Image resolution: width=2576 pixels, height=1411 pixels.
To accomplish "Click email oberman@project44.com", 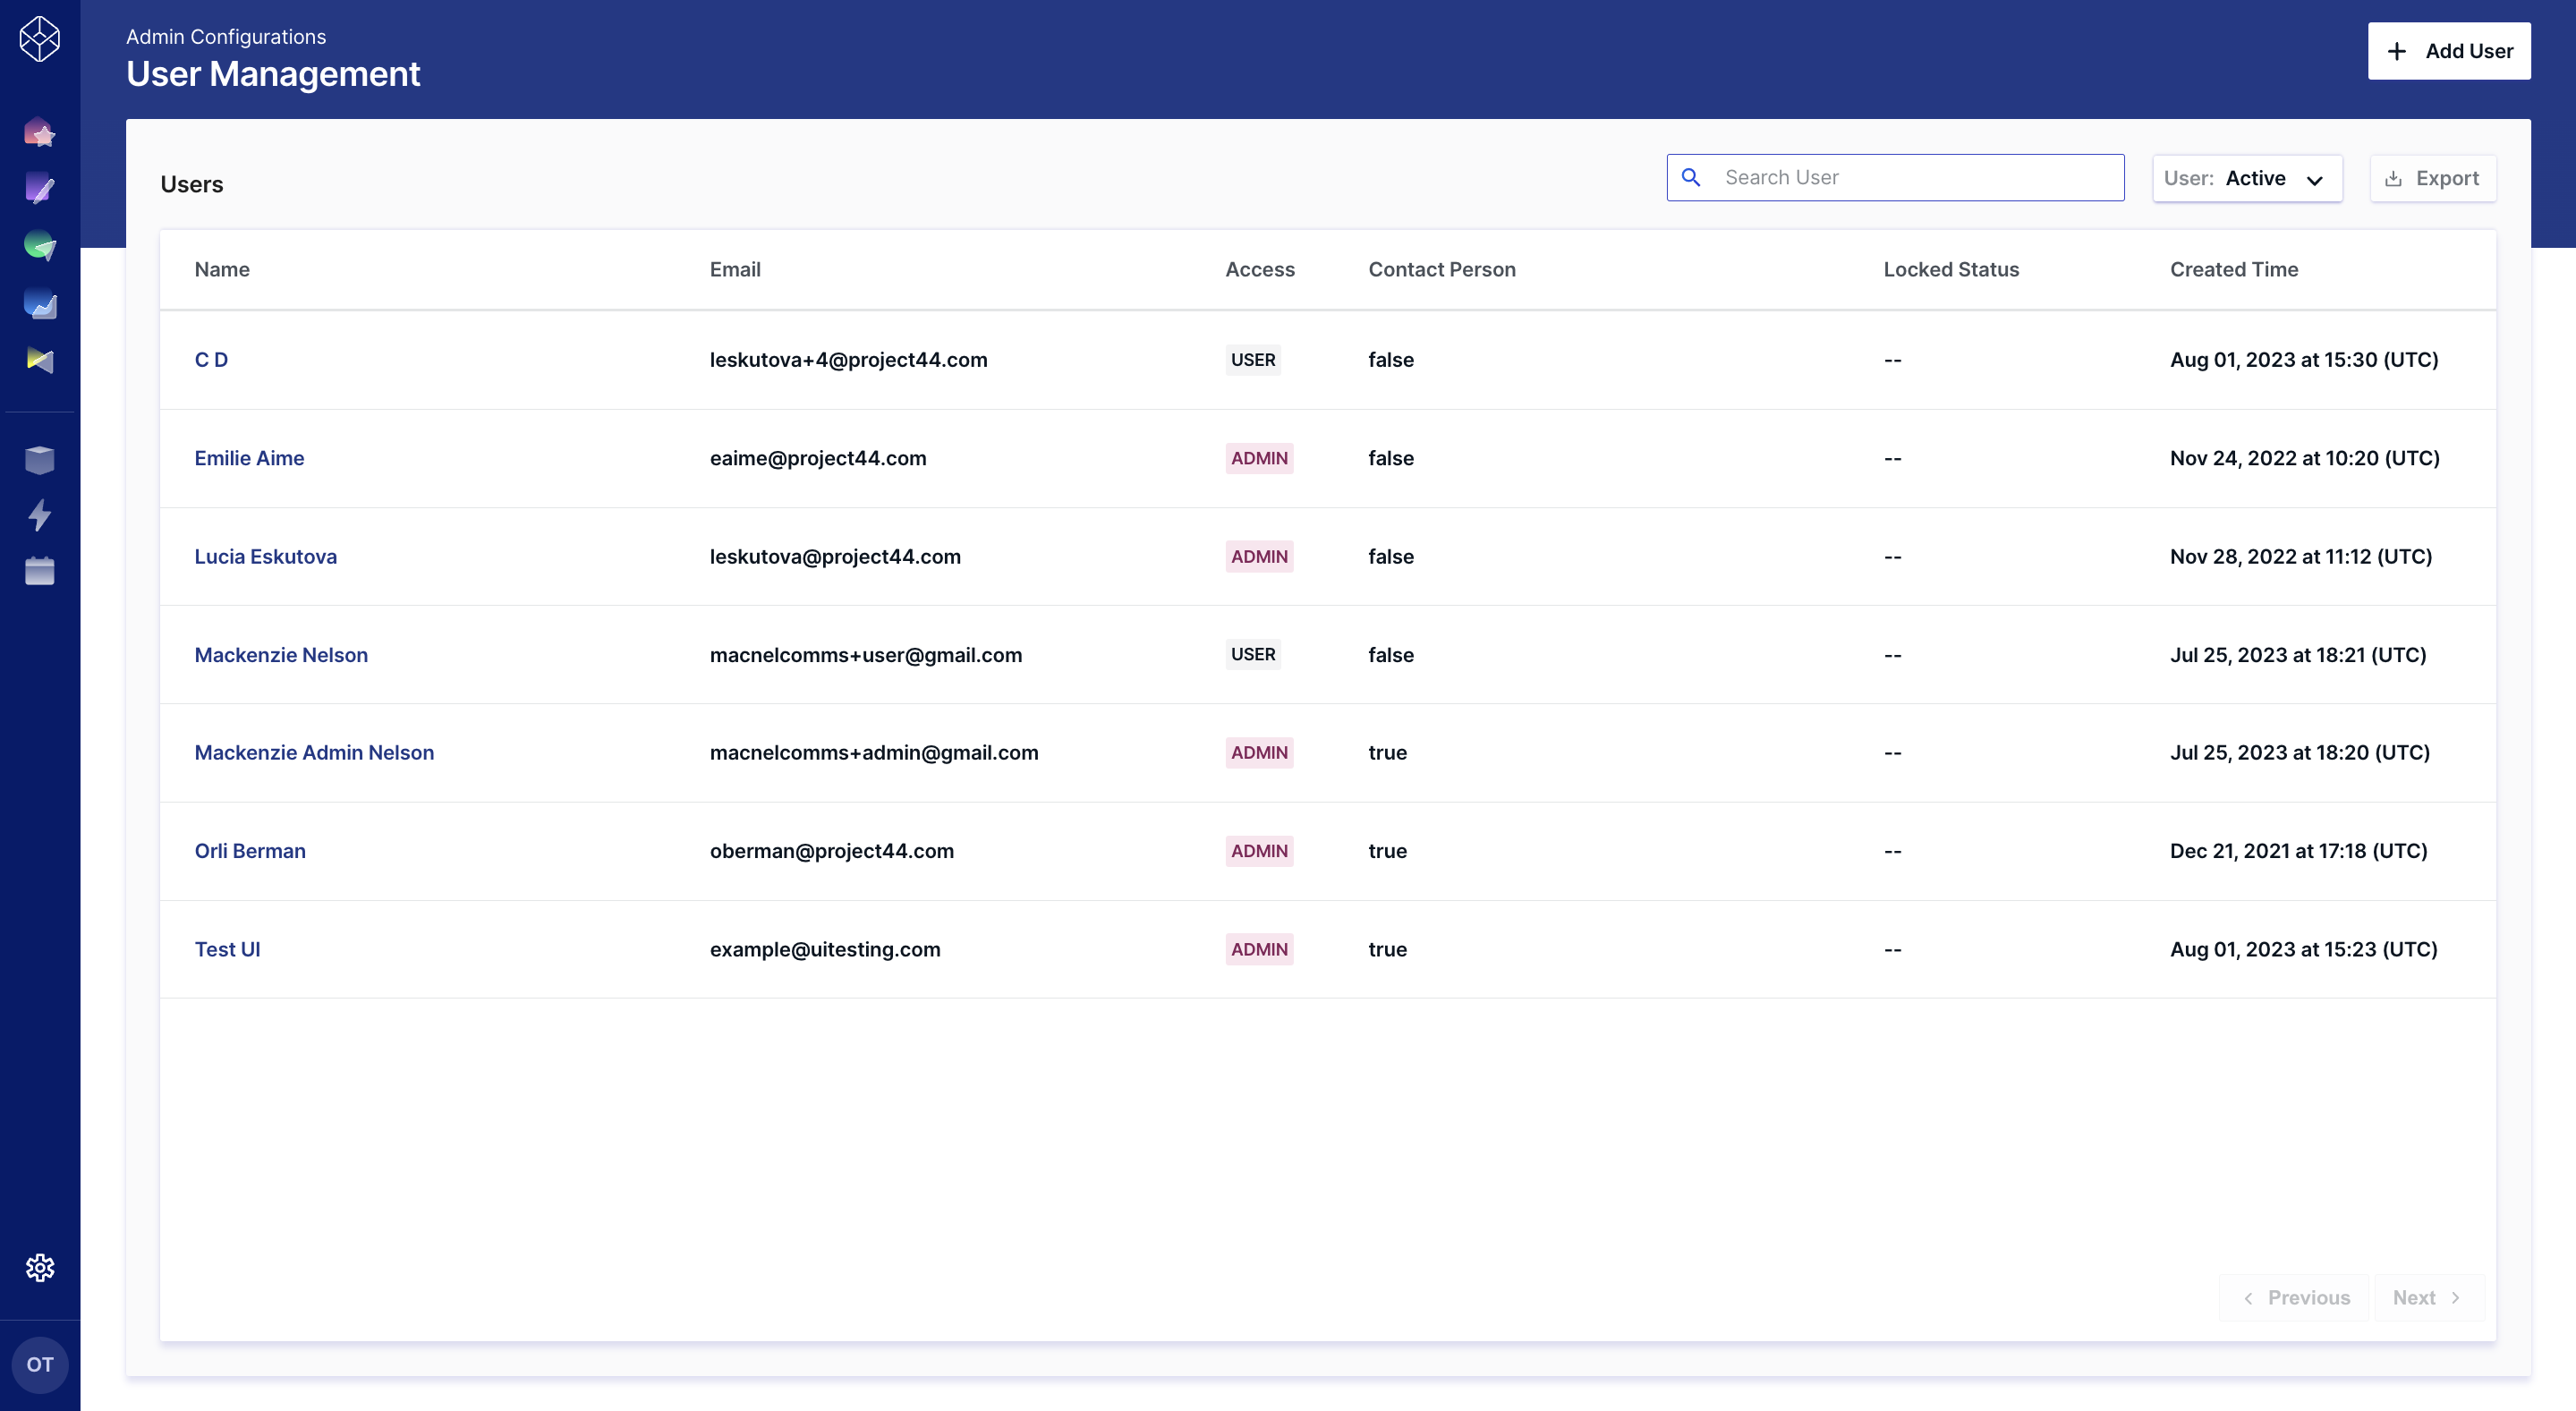I will 832,850.
